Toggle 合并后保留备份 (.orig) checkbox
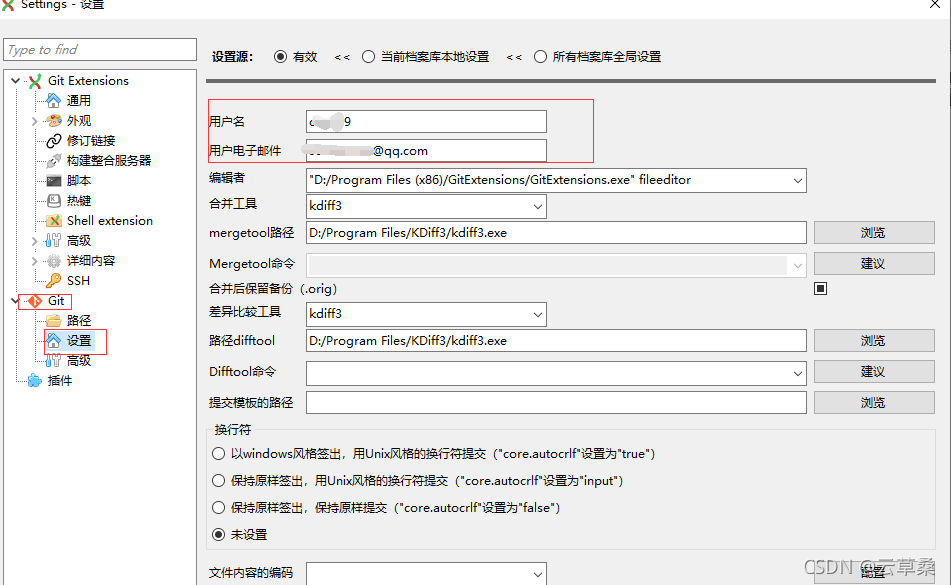The width and height of the screenshot is (951, 585). [821, 289]
